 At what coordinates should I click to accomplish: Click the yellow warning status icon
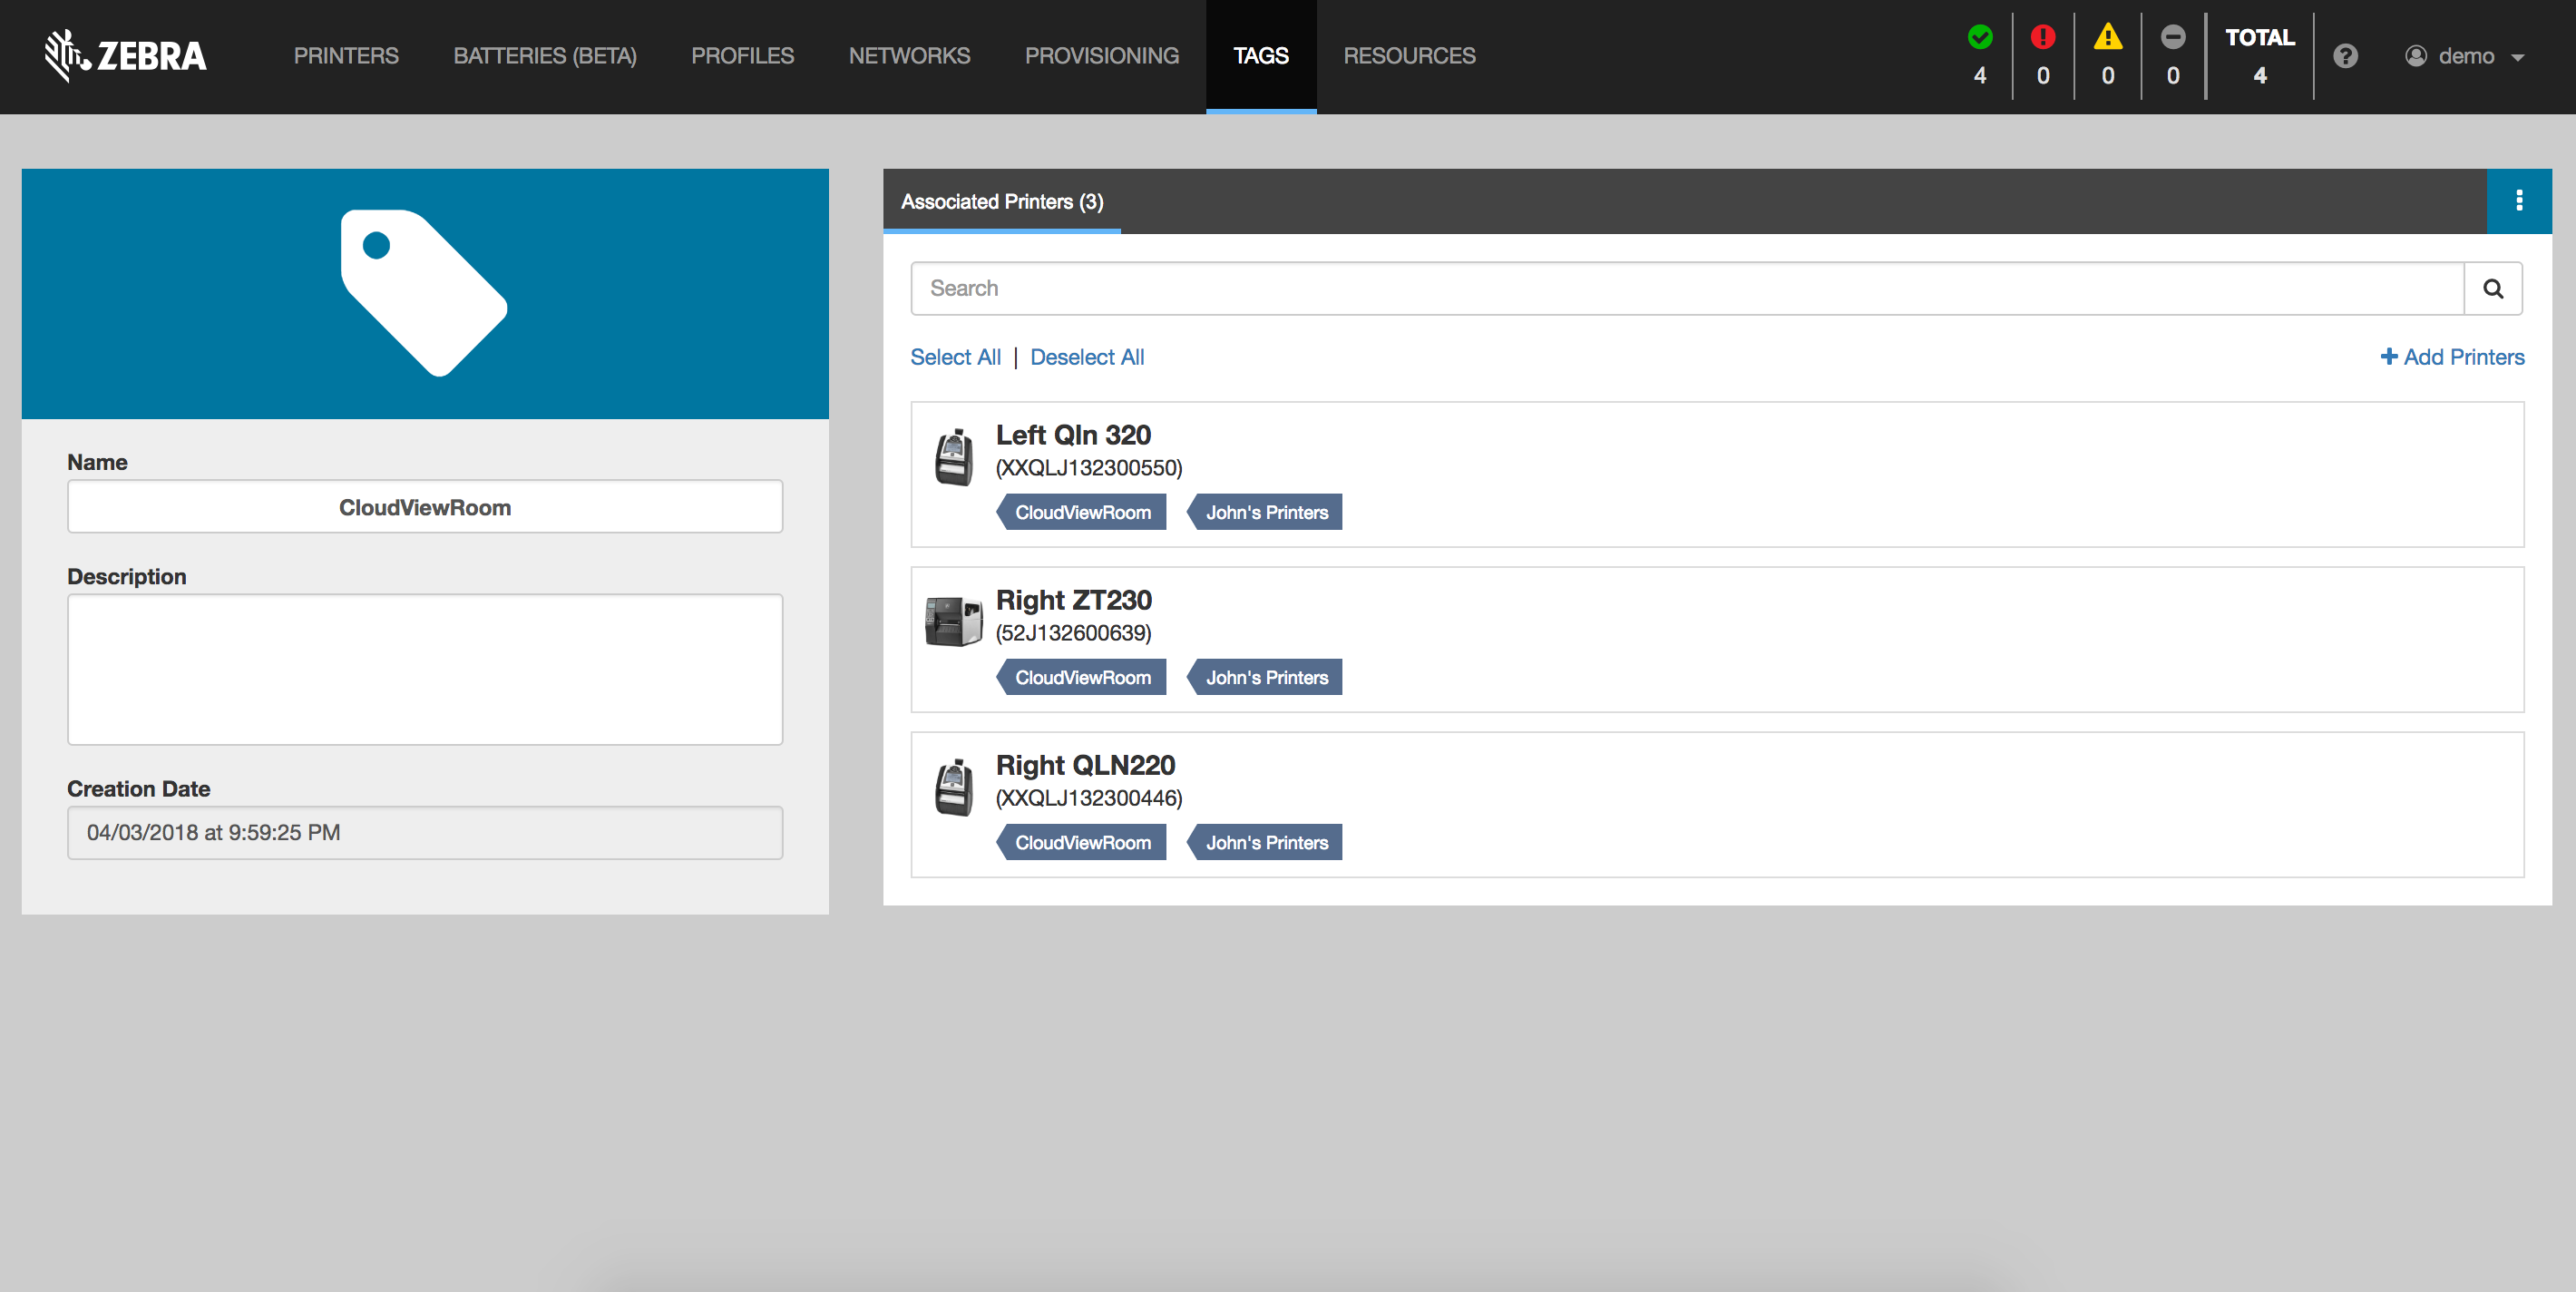click(2107, 38)
